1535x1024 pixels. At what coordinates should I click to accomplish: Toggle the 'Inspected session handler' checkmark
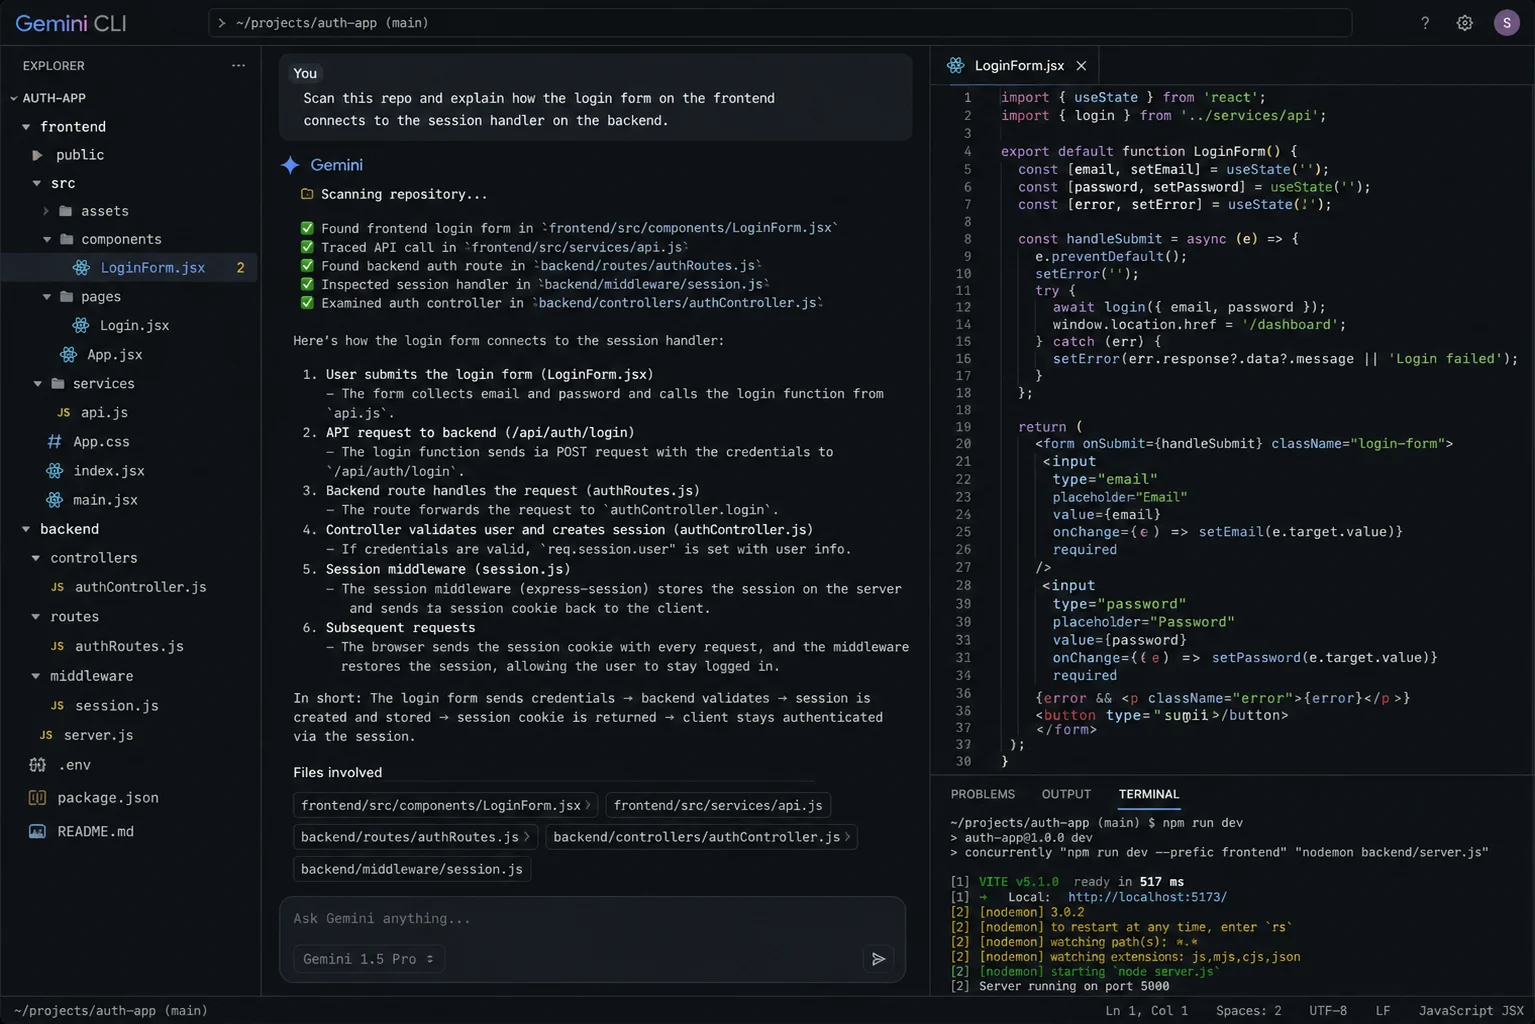pos(307,284)
